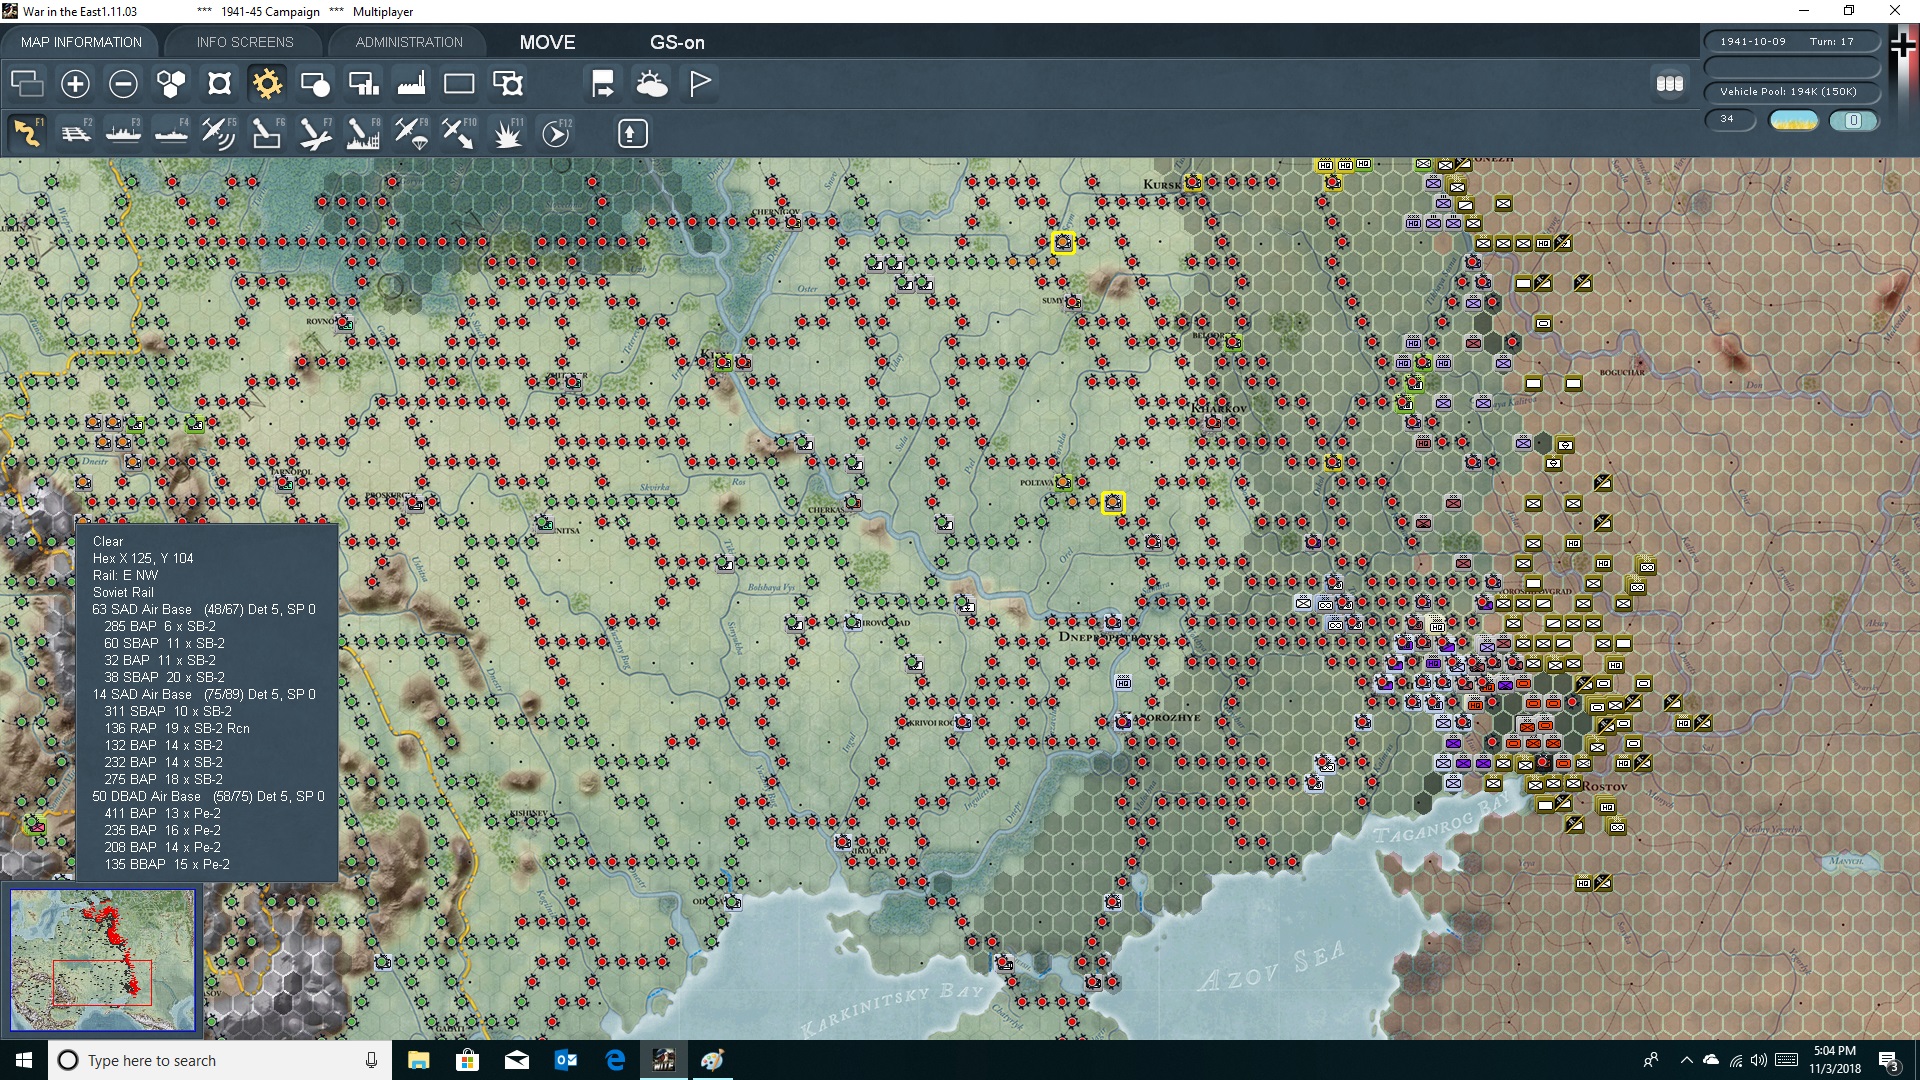Image resolution: width=1920 pixels, height=1080 pixels.
Task: Click the four-cornered ring toolbar icon
Action: [x=219, y=83]
